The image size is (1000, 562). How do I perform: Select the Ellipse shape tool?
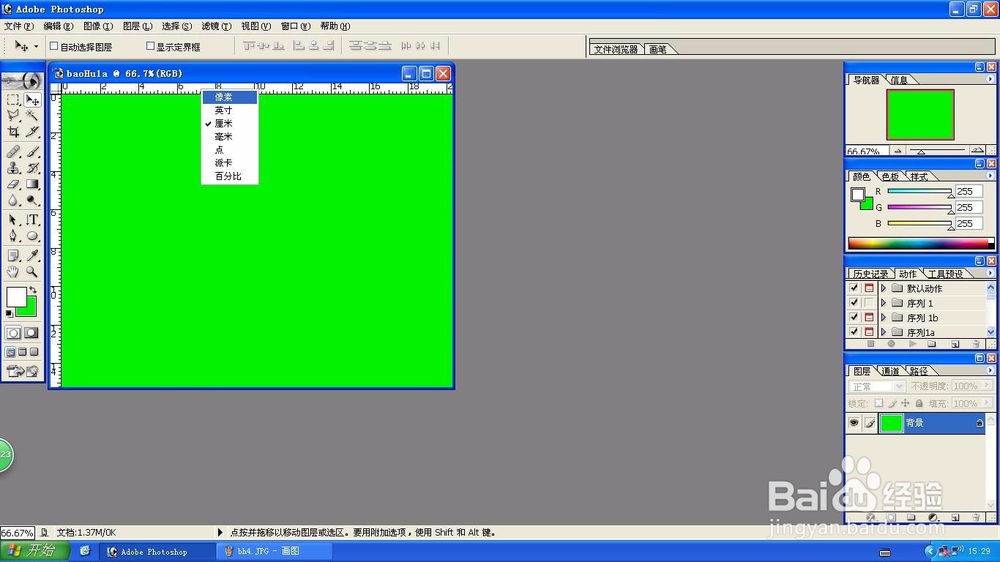point(32,235)
